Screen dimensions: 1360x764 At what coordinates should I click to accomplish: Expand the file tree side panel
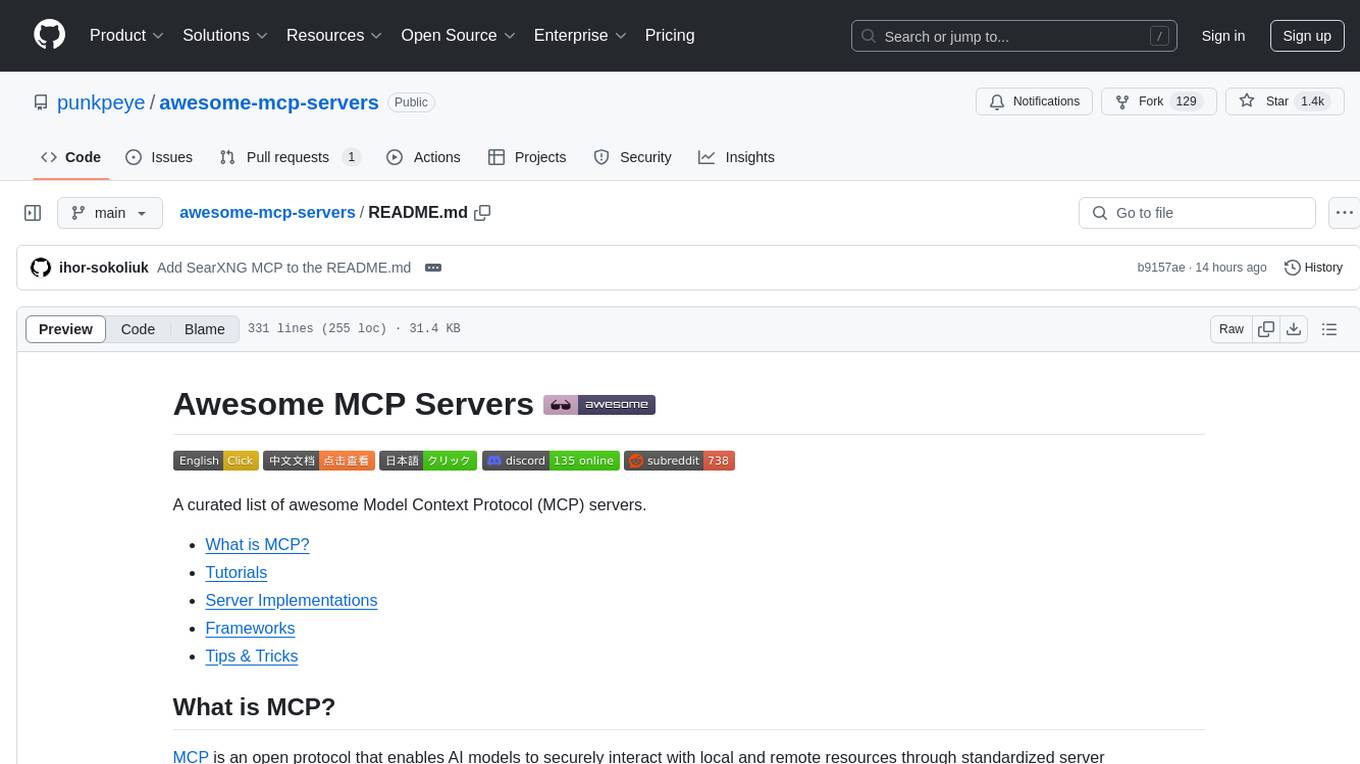click(33, 213)
